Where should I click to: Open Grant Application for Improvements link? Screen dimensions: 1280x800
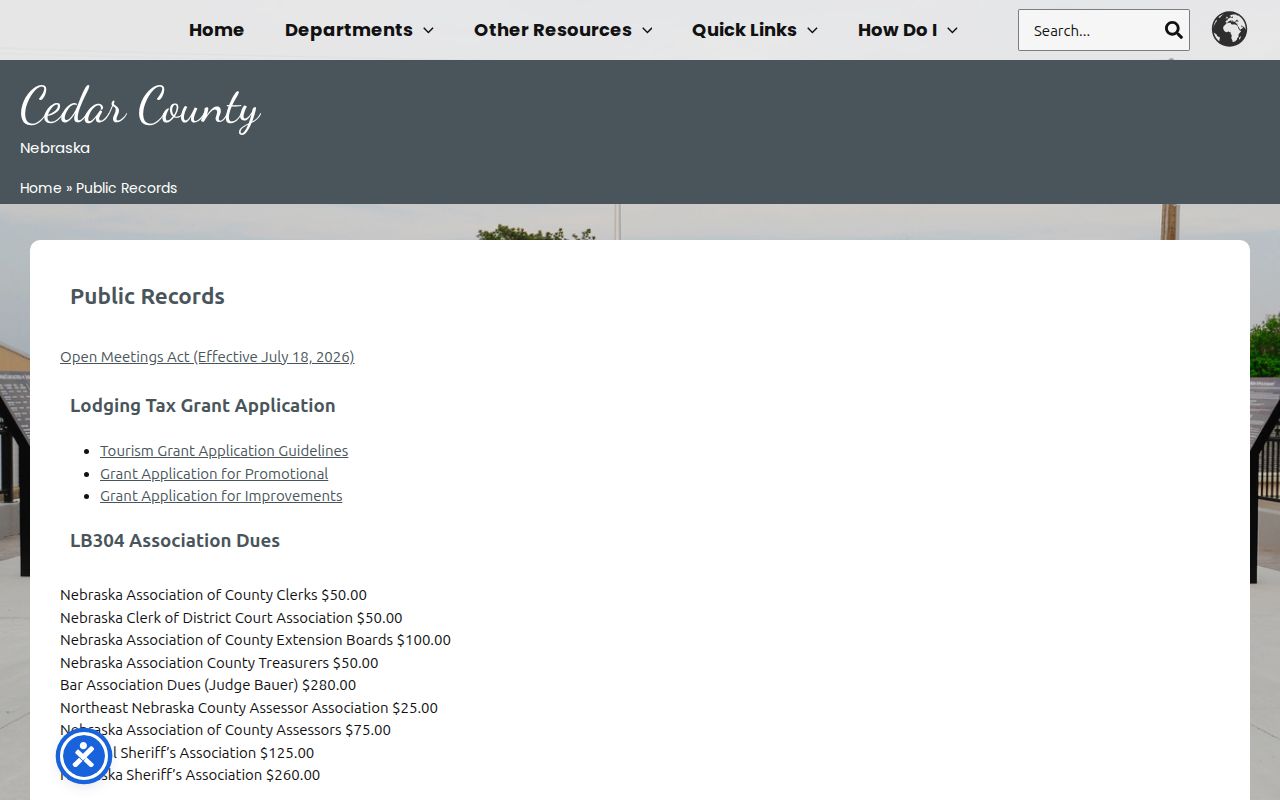[x=221, y=496]
